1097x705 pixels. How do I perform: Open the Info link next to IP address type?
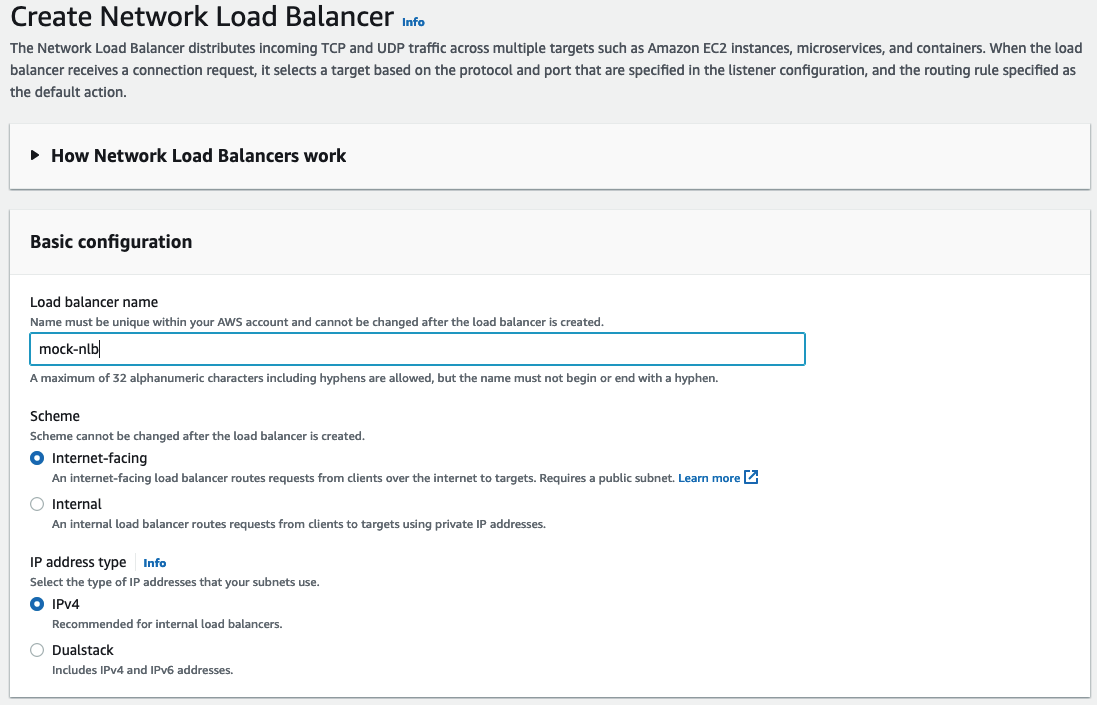point(155,563)
